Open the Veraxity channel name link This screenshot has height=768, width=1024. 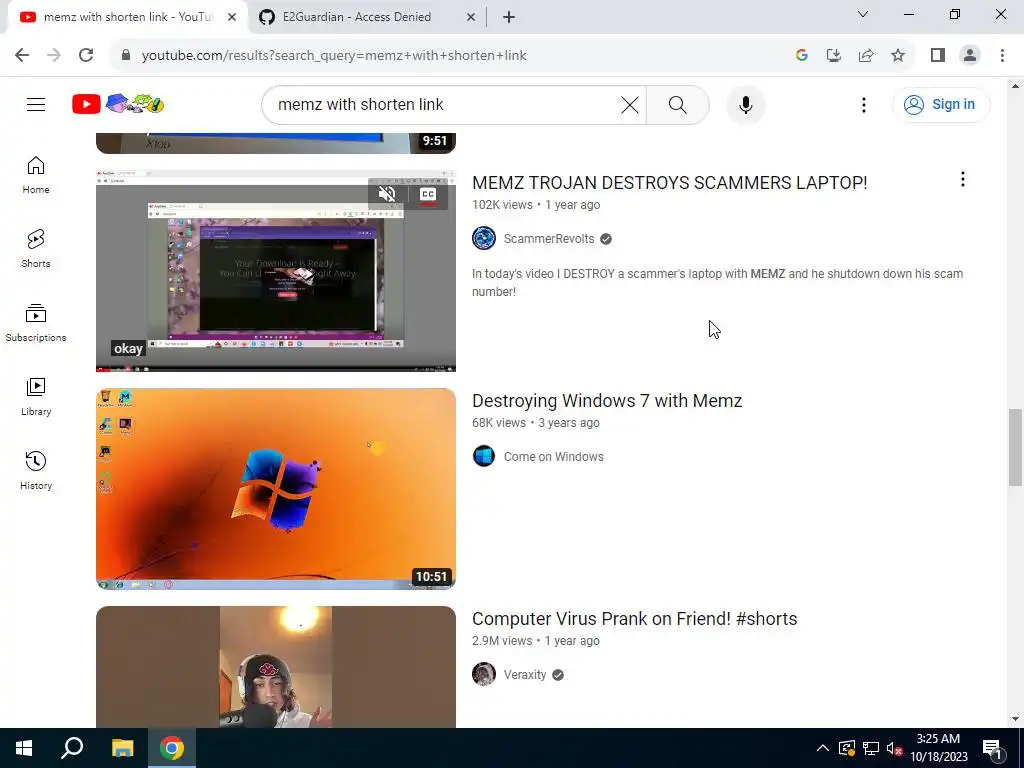524,675
